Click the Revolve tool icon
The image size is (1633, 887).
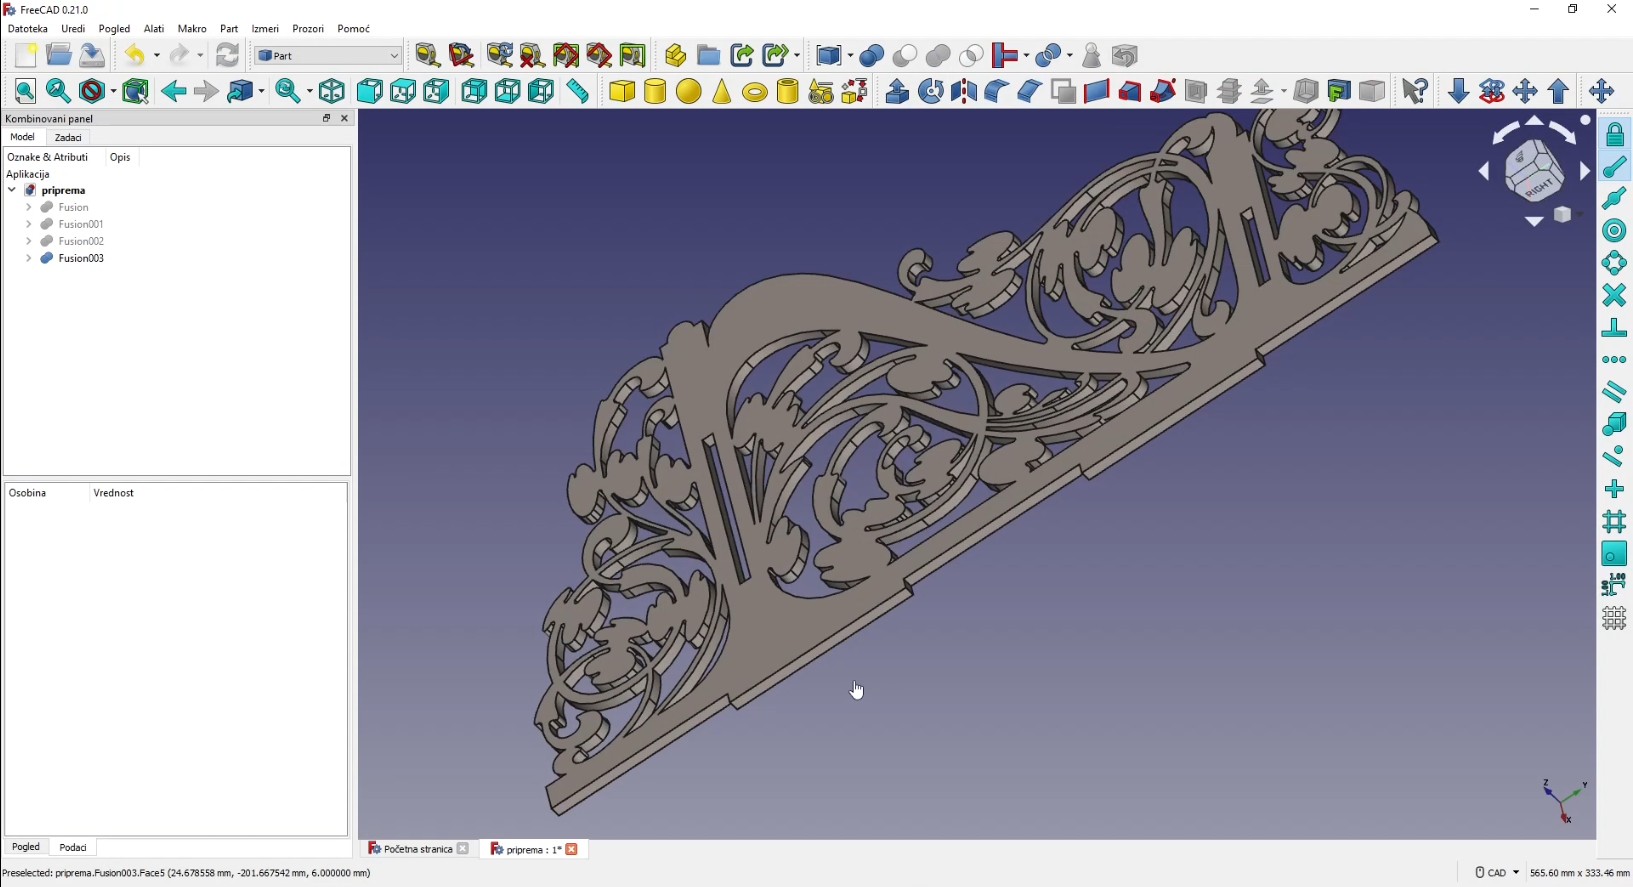931,91
